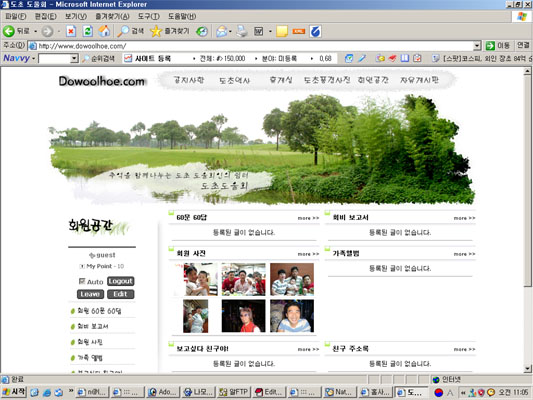This screenshot has height=400, width=533.
Task: Open sidebar link 가족 앨범
Action: [90, 358]
